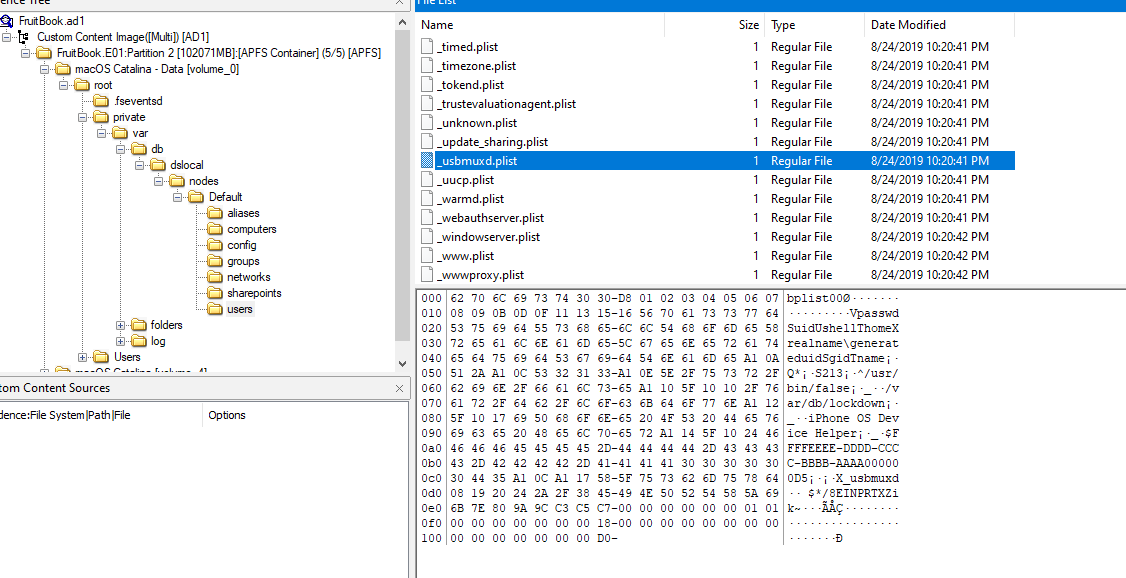Viewport: 1126px width, 578px height.
Task: Click the file icon for _timed.plist
Action: pyautogui.click(x=427, y=47)
